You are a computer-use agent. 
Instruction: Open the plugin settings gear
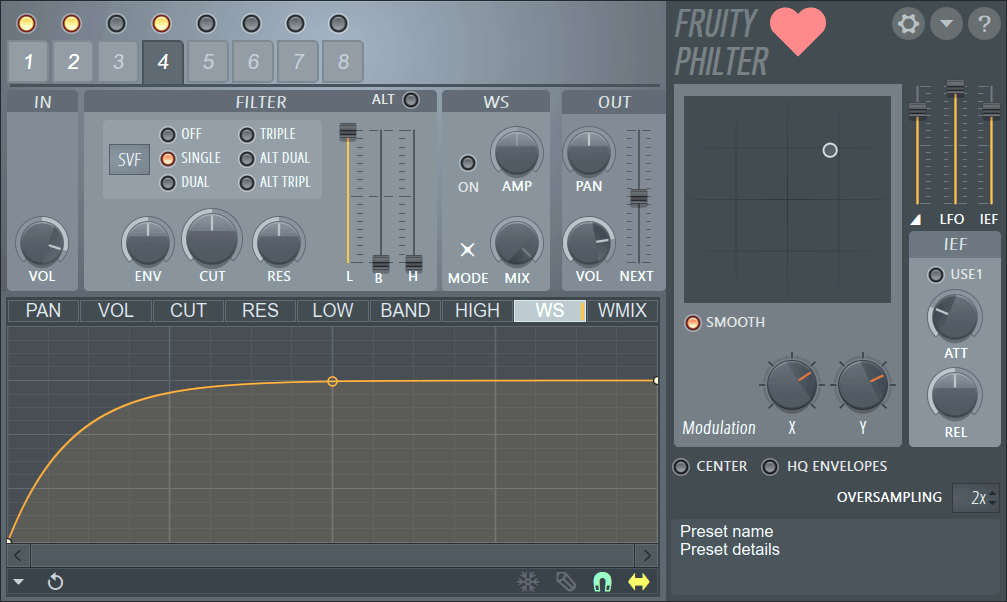[908, 23]
